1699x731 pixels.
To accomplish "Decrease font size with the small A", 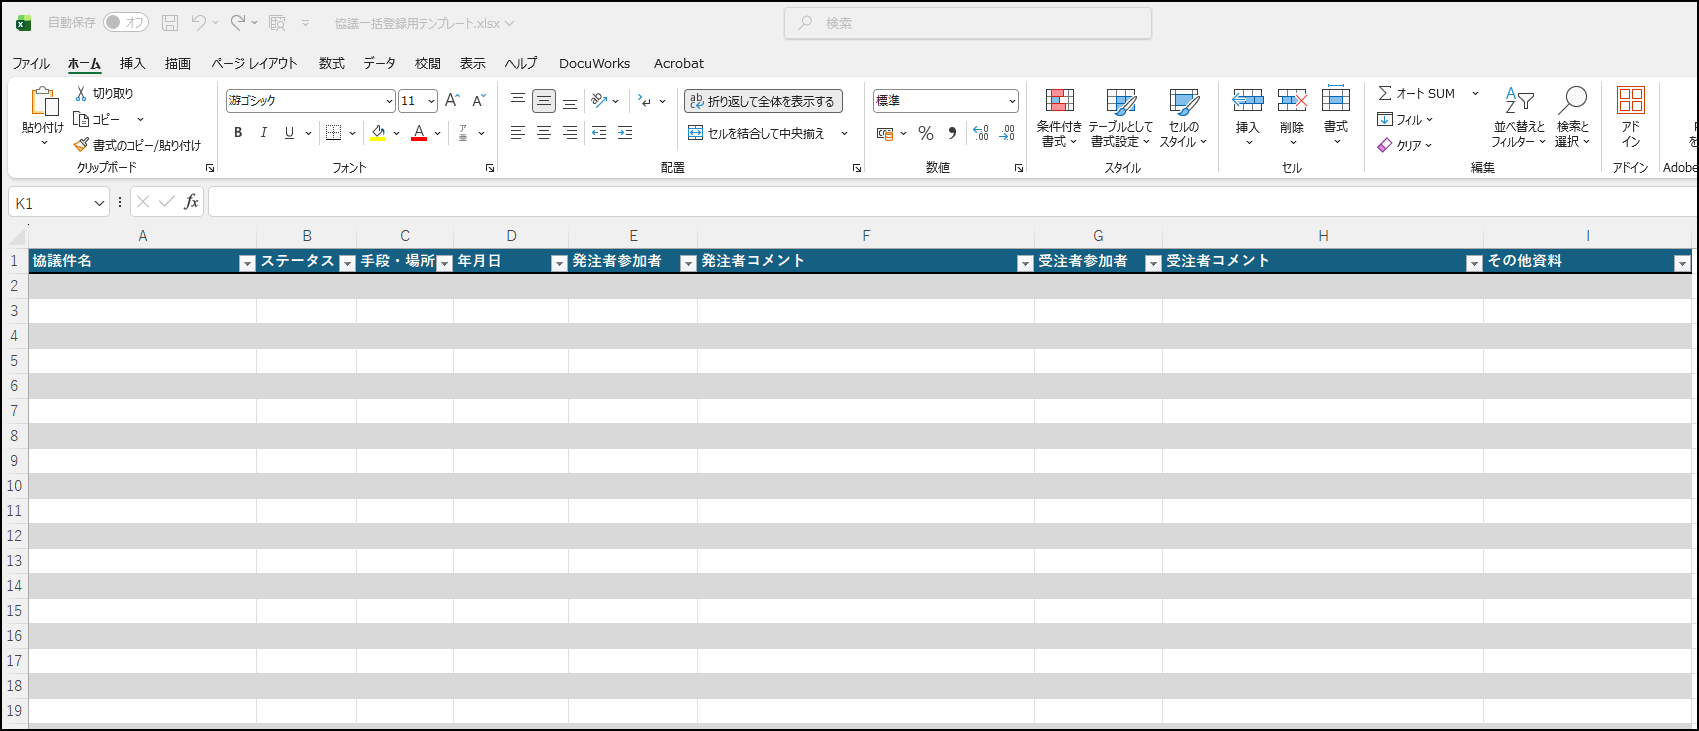I will [479, 101].
